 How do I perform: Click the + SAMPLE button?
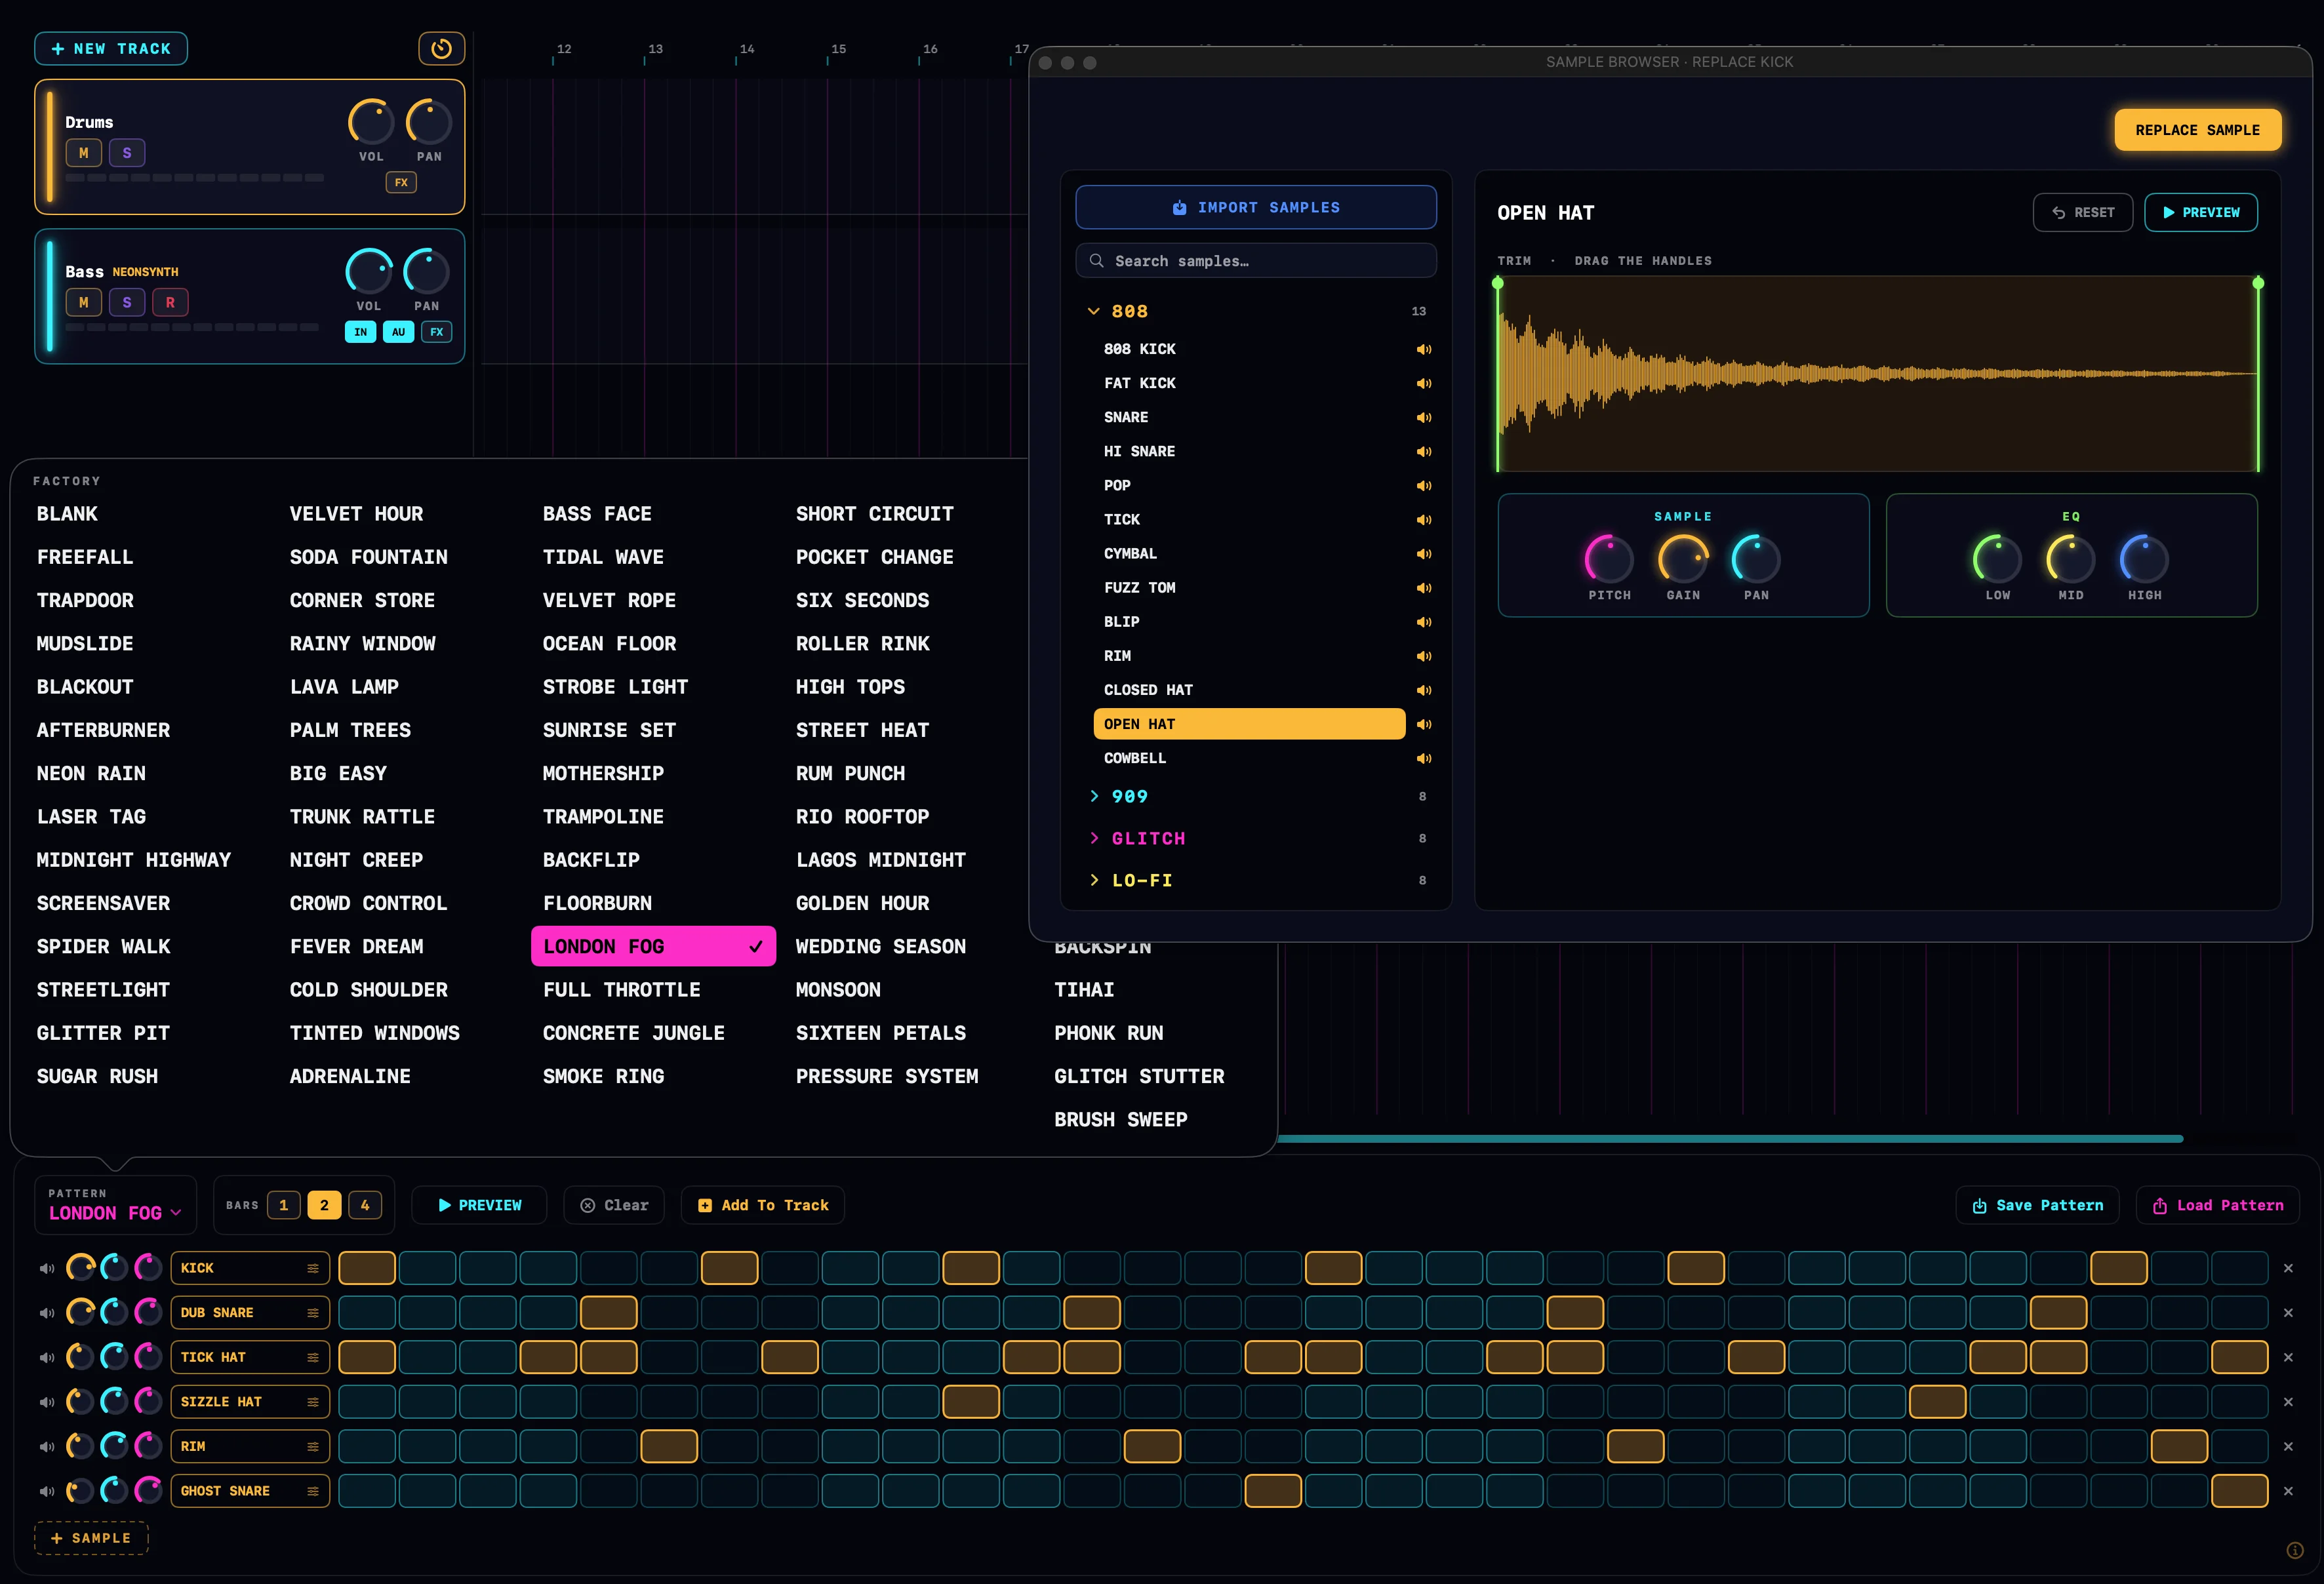point(91,1538)
